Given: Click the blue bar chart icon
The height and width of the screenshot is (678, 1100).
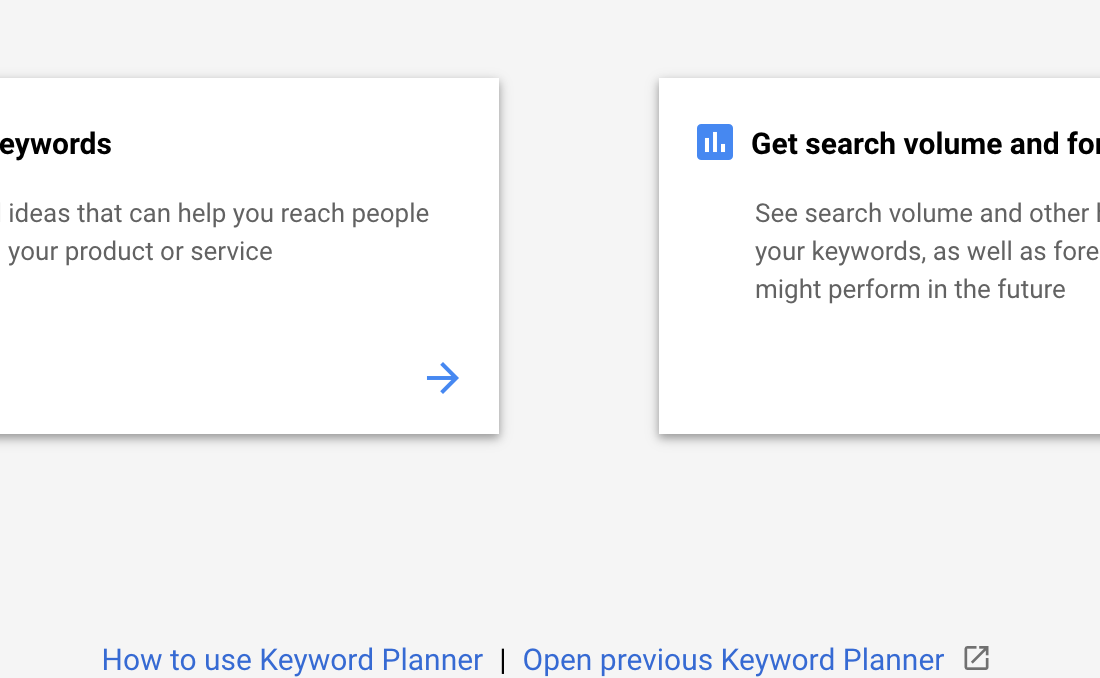Looking at the screenshot, I should pos(714,142).
